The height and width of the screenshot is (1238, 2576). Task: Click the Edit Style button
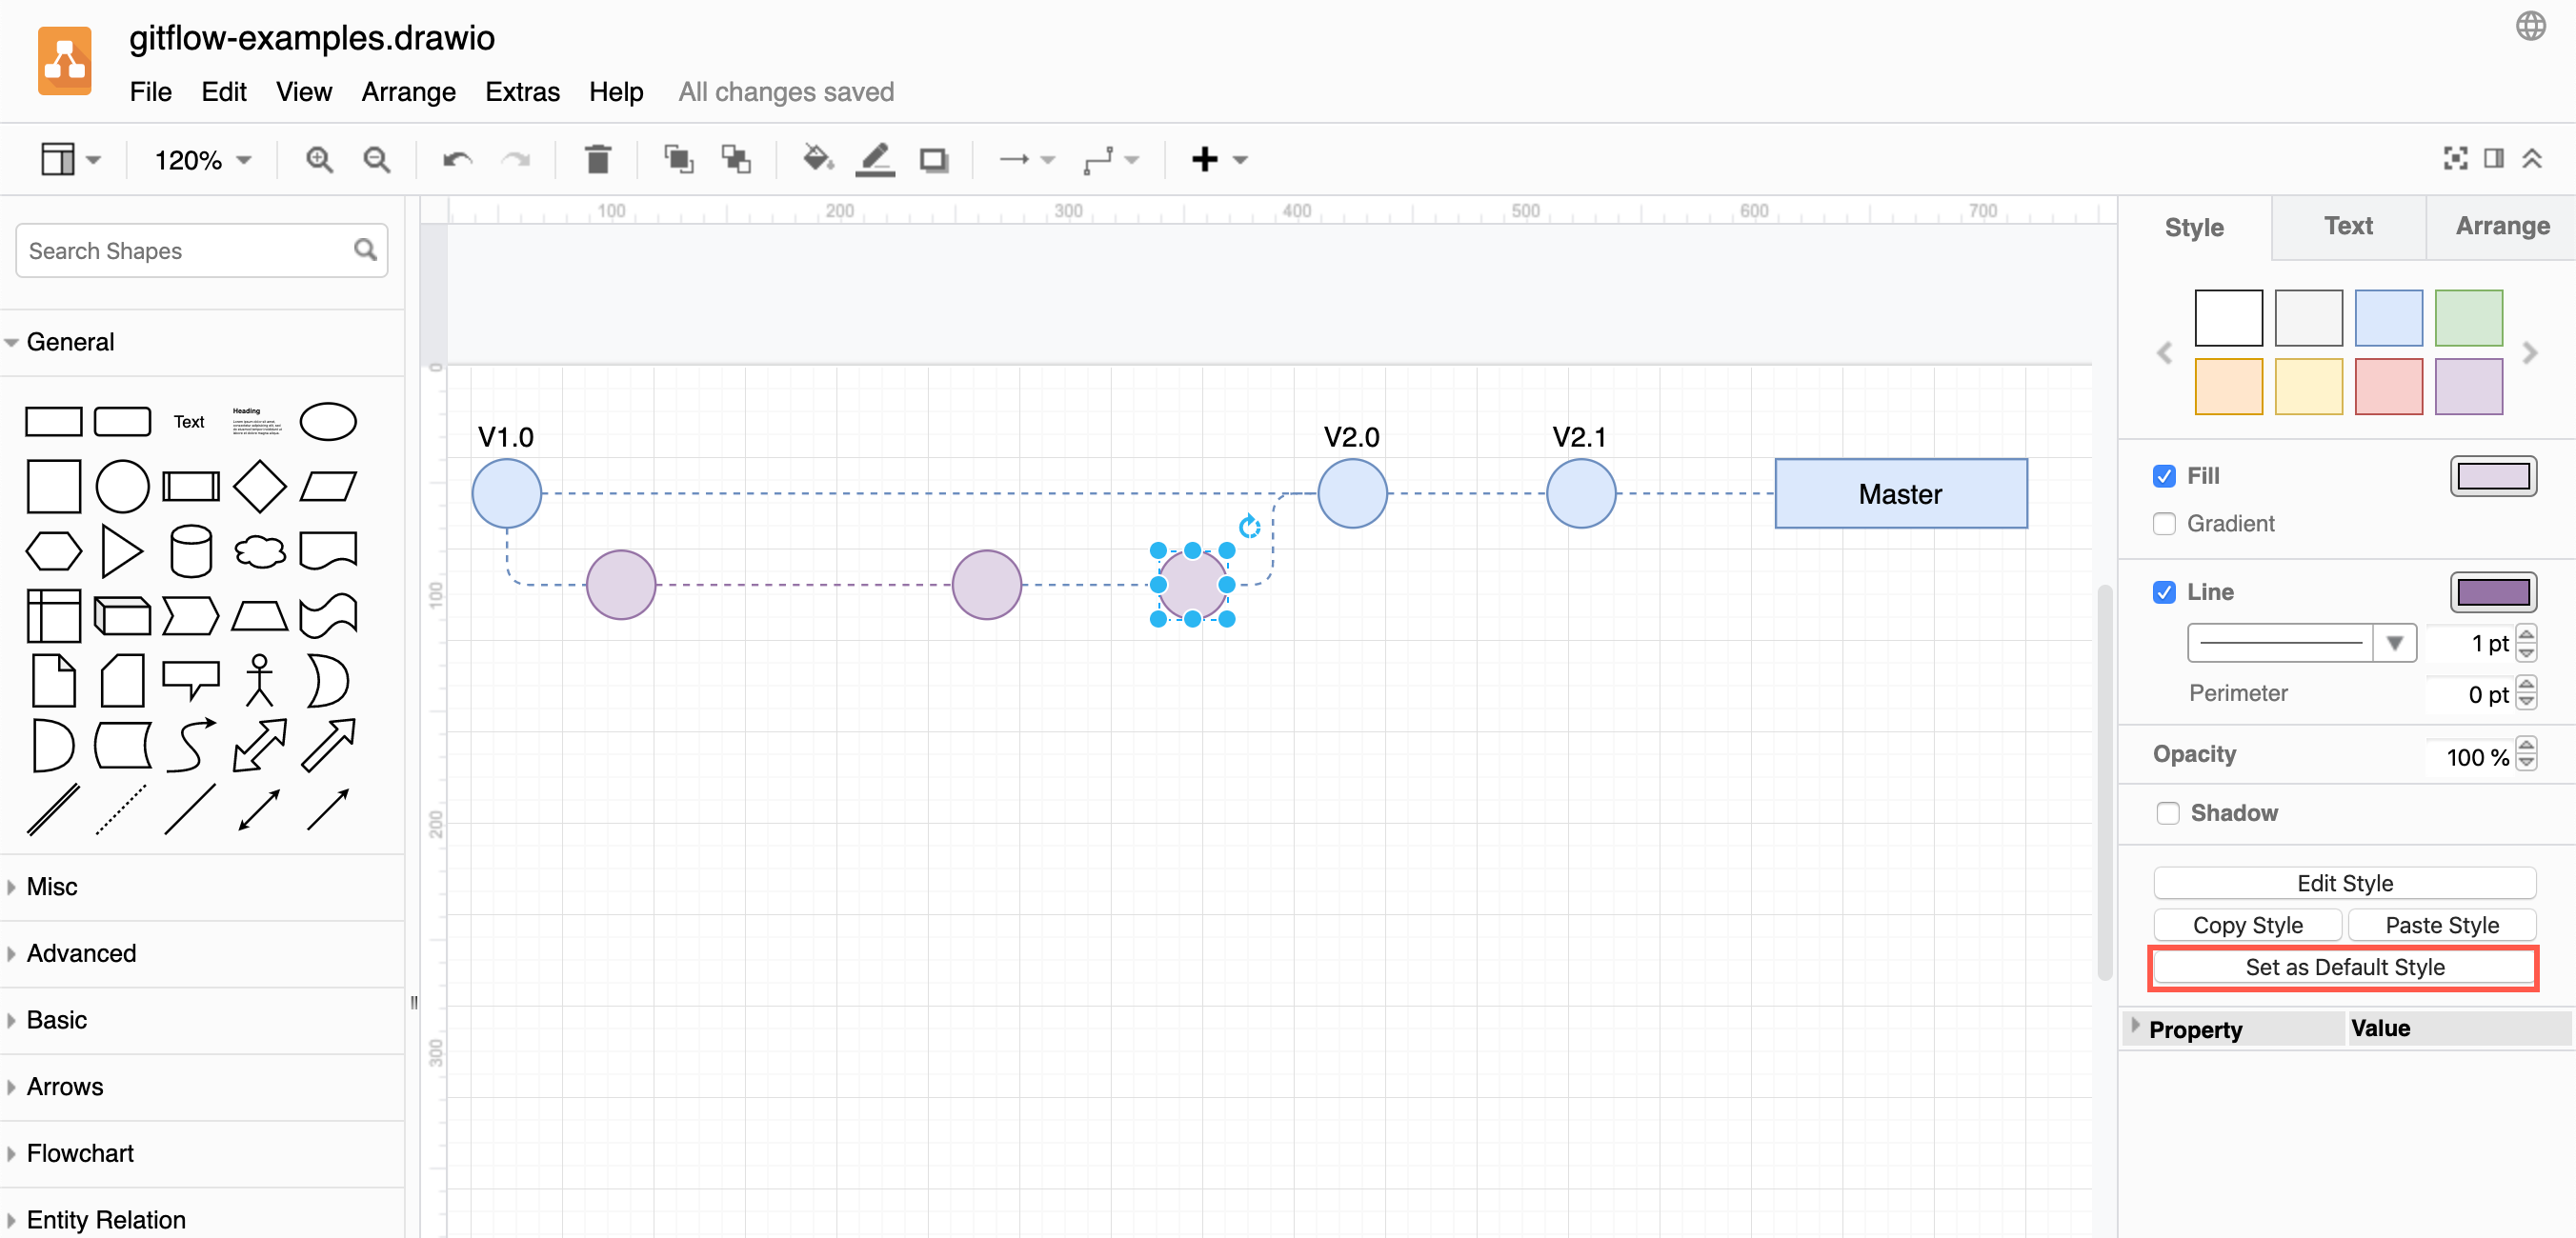[2343, 883]
